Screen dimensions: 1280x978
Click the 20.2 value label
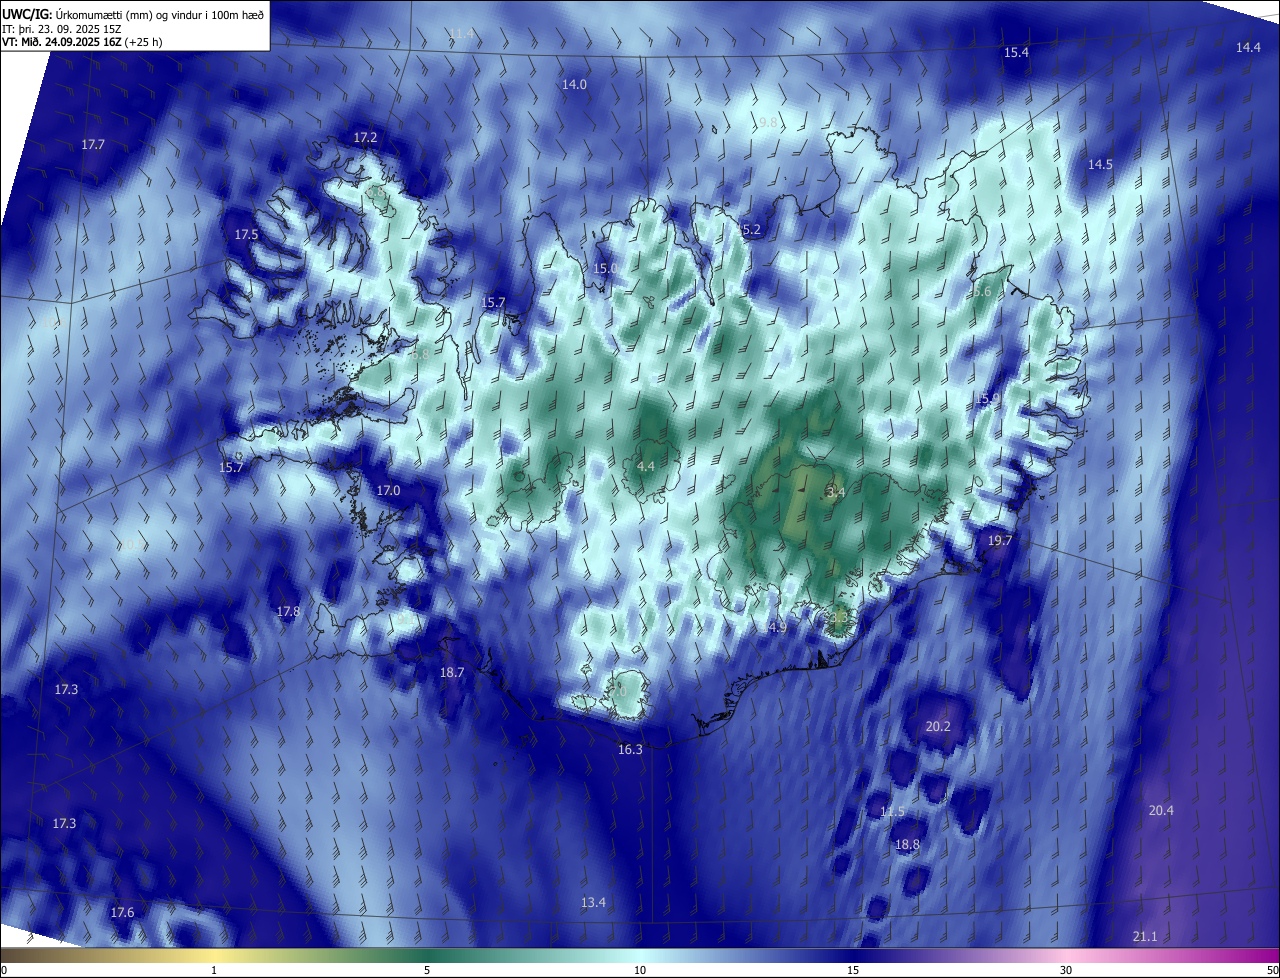pos(938,726)
